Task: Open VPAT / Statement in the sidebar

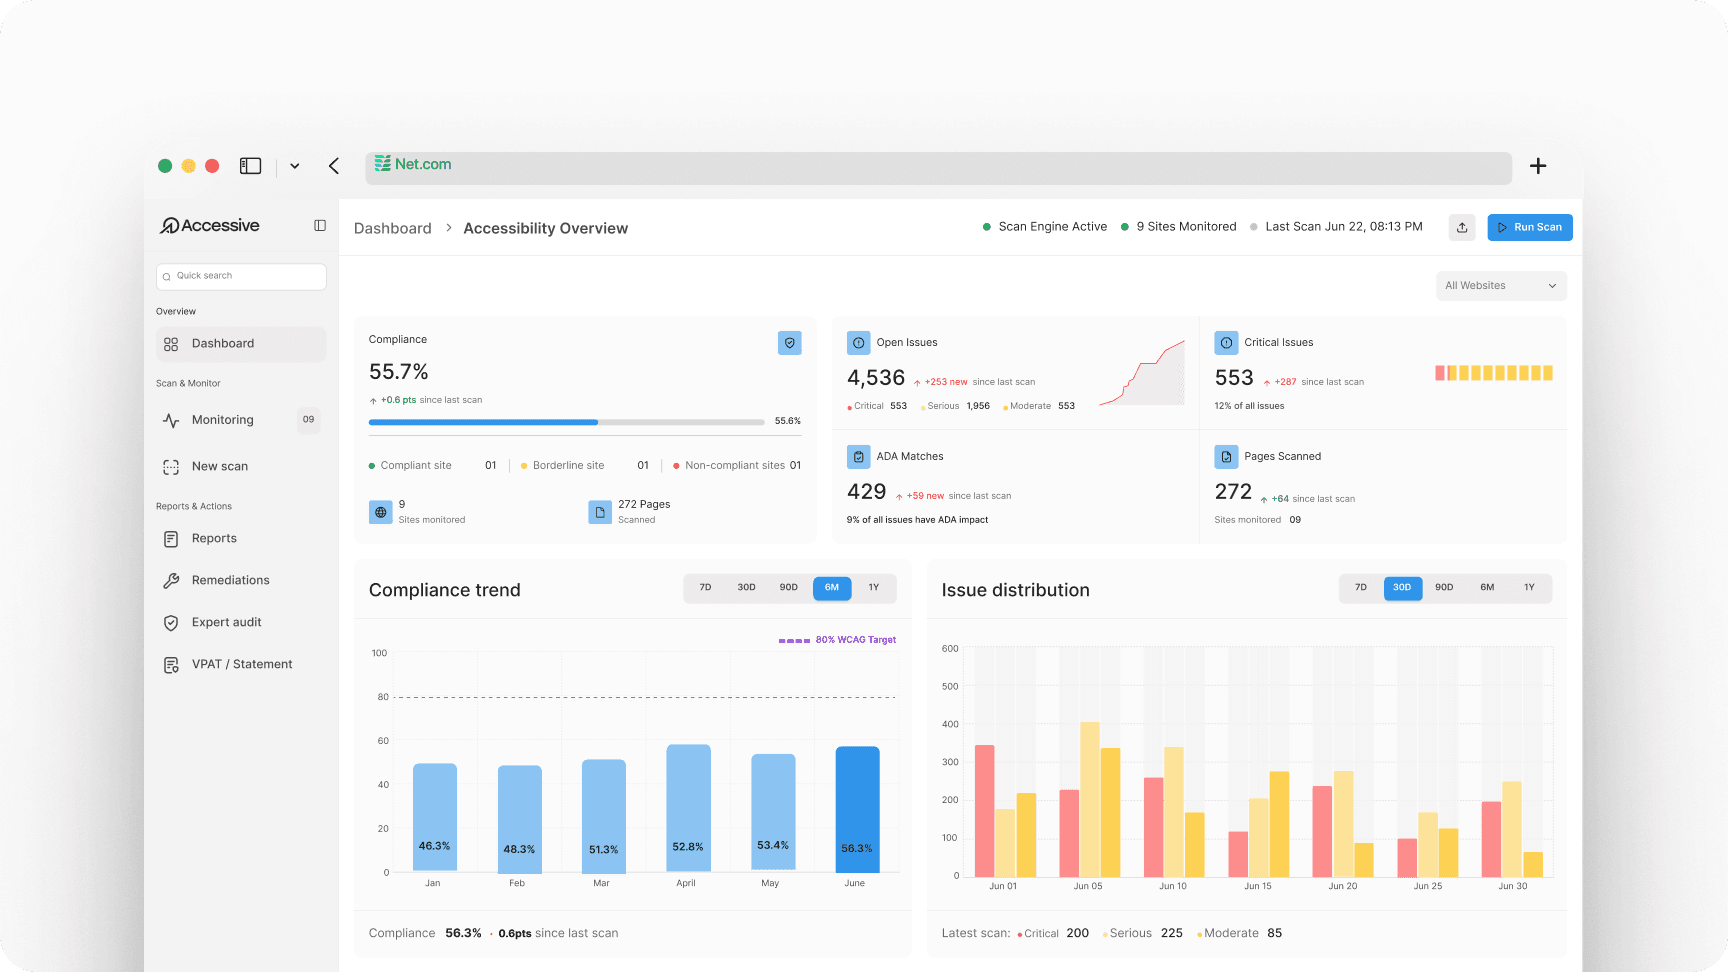Action: 241,665
